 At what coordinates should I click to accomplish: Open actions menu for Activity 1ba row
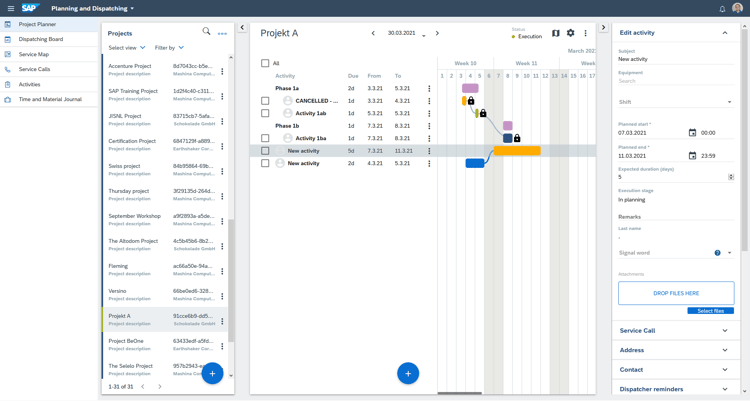click(429, 138)
